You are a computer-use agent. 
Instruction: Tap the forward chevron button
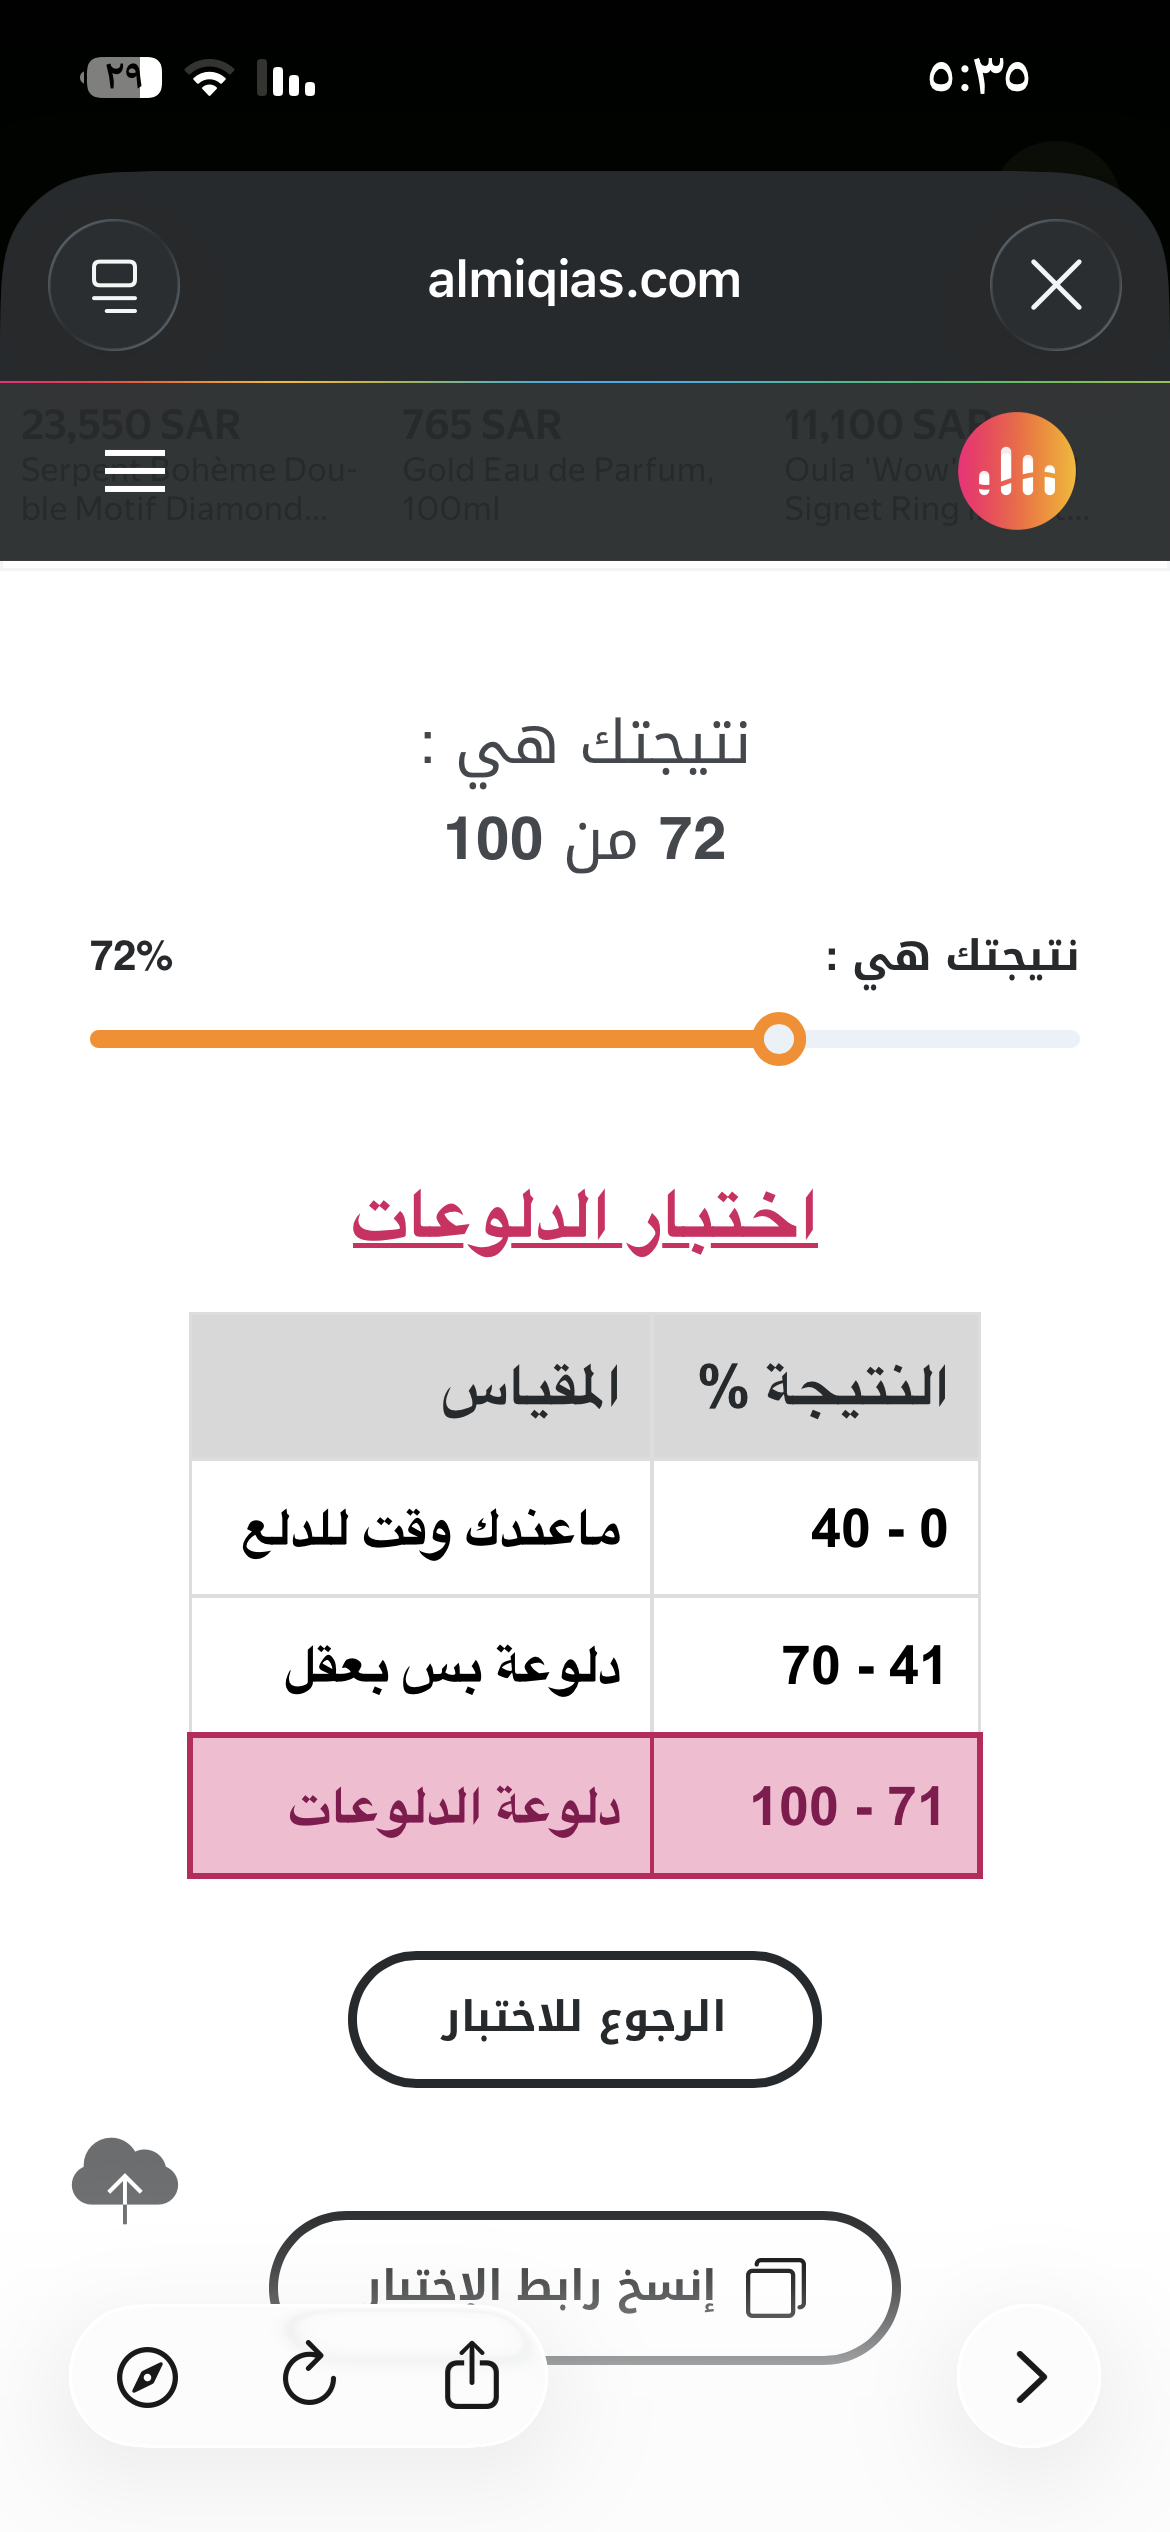coord(1030,2376)
